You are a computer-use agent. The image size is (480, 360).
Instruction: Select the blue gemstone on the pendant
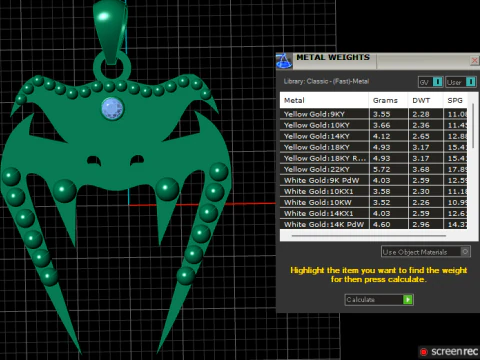point(112,109)
